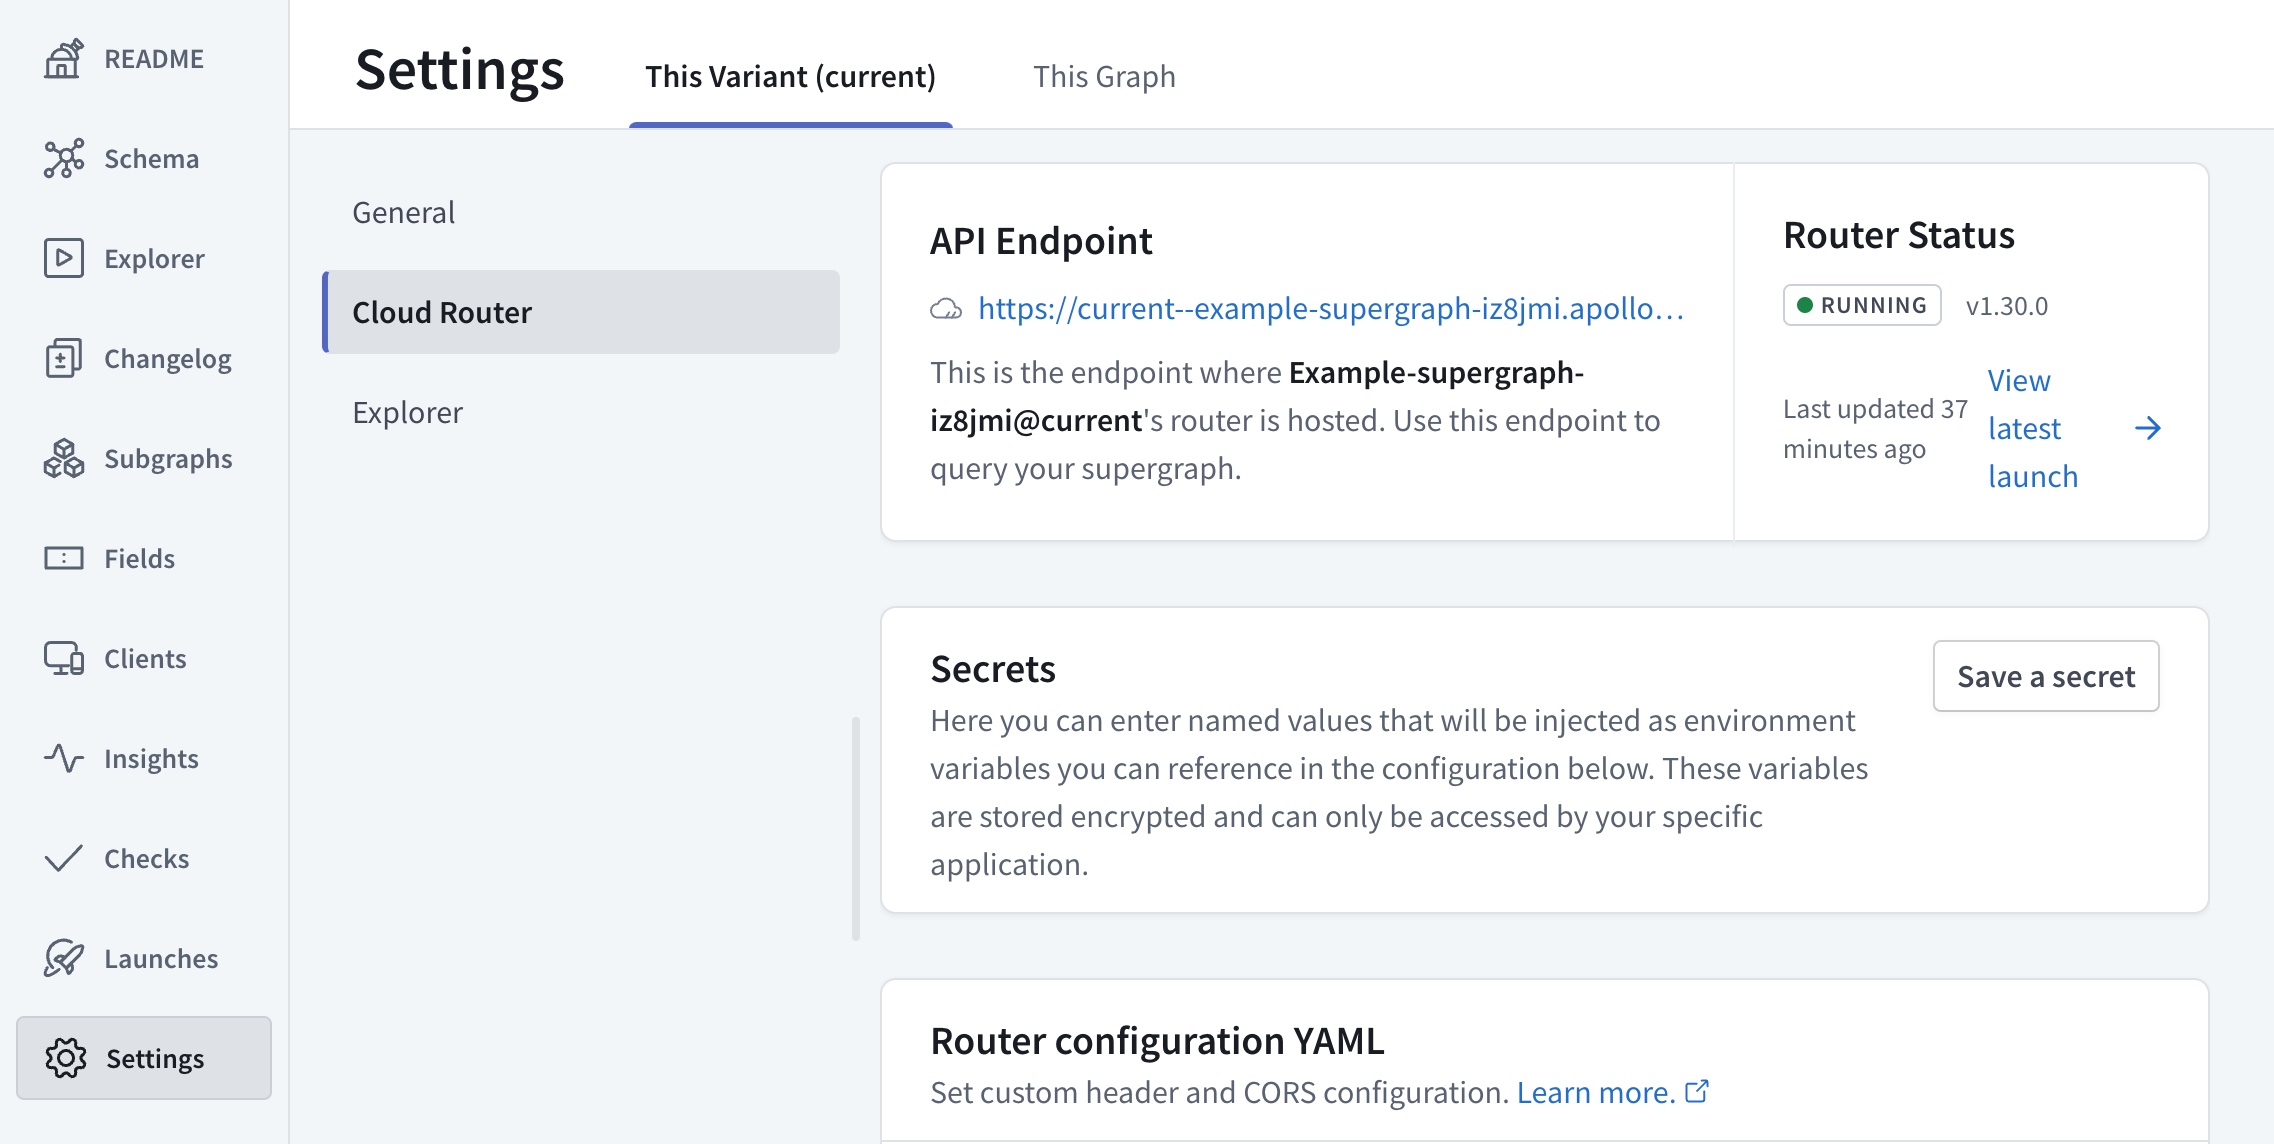Select the This Graph tab

click(x=1106, y=77)
